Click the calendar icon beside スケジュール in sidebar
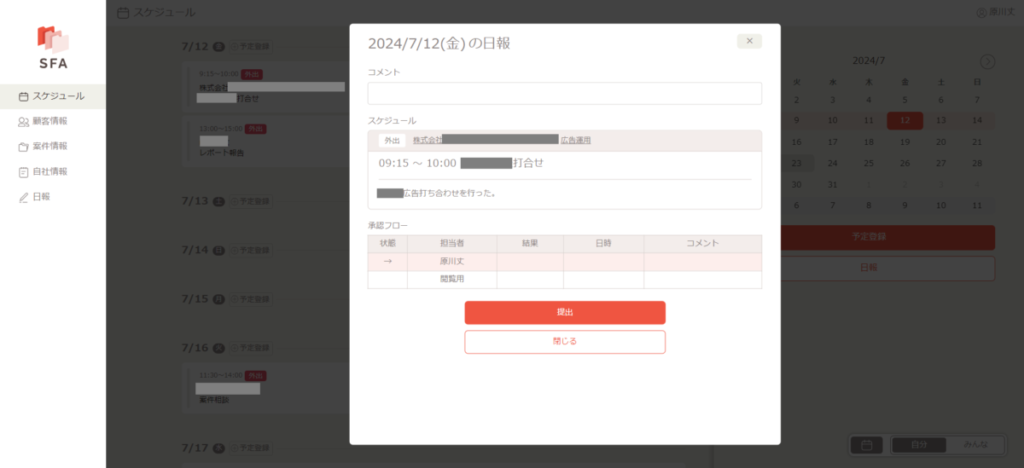Image resolution: width=1024 pixels, height=468 pixels. click(x=23, y=96)
